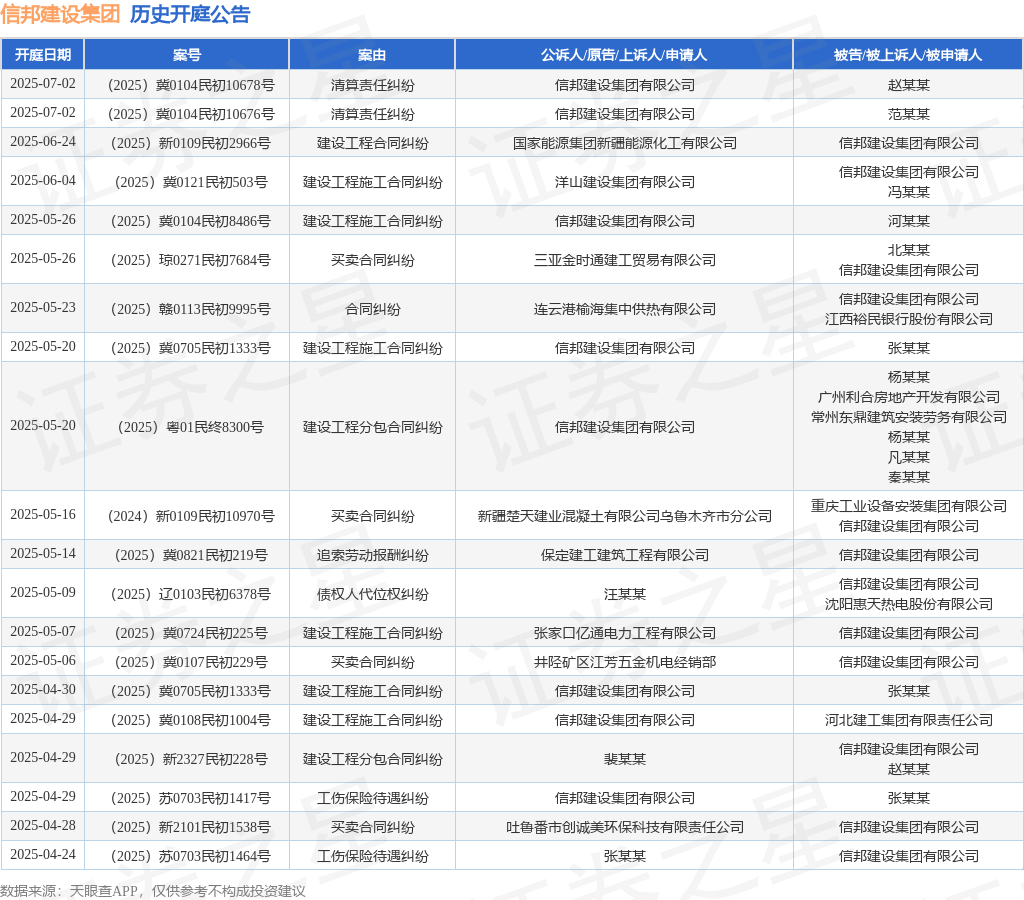The width and height of the screenshot is (1024, 900).
Task: Click the 信邦建设集团 title text
Action: (60, 14)
